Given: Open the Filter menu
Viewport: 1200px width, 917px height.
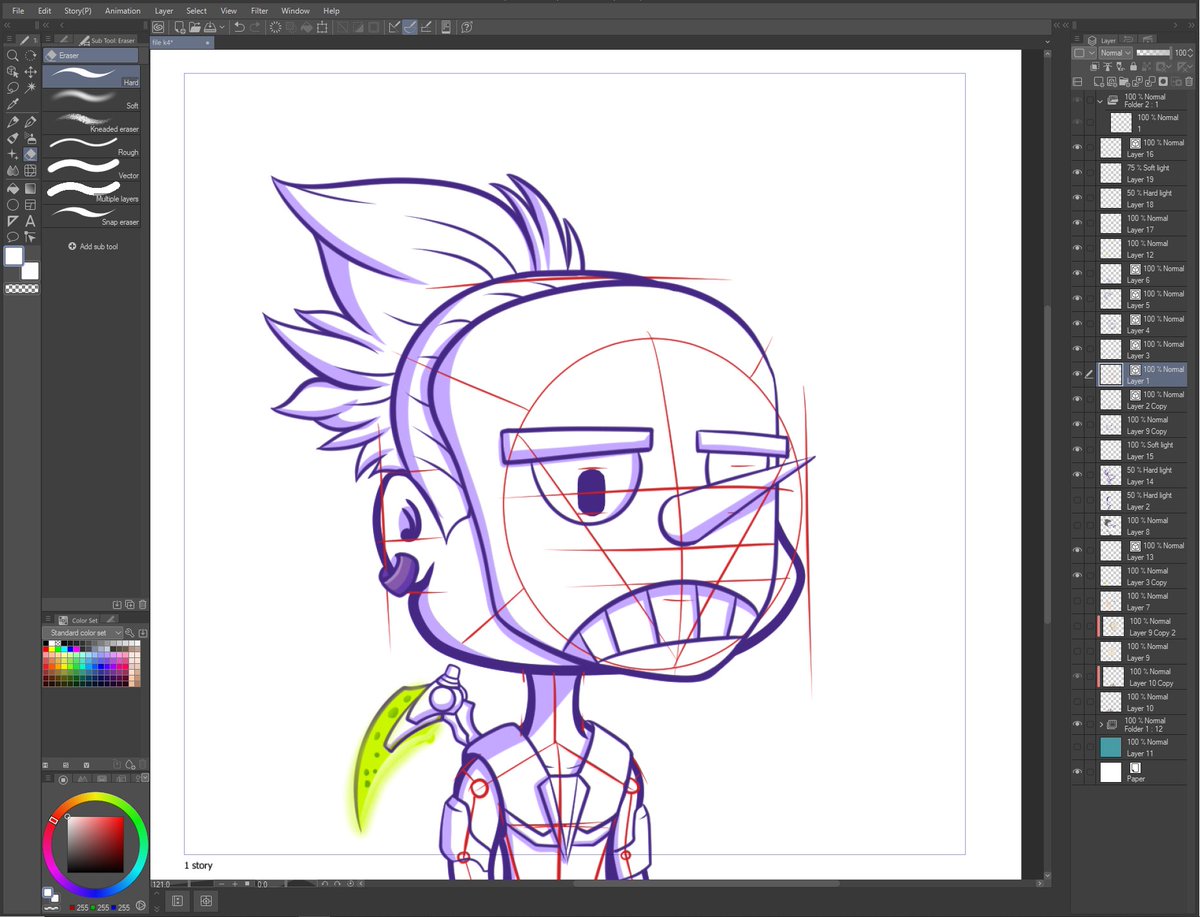Looking at the screenshot, I should (x=259, y=10).
